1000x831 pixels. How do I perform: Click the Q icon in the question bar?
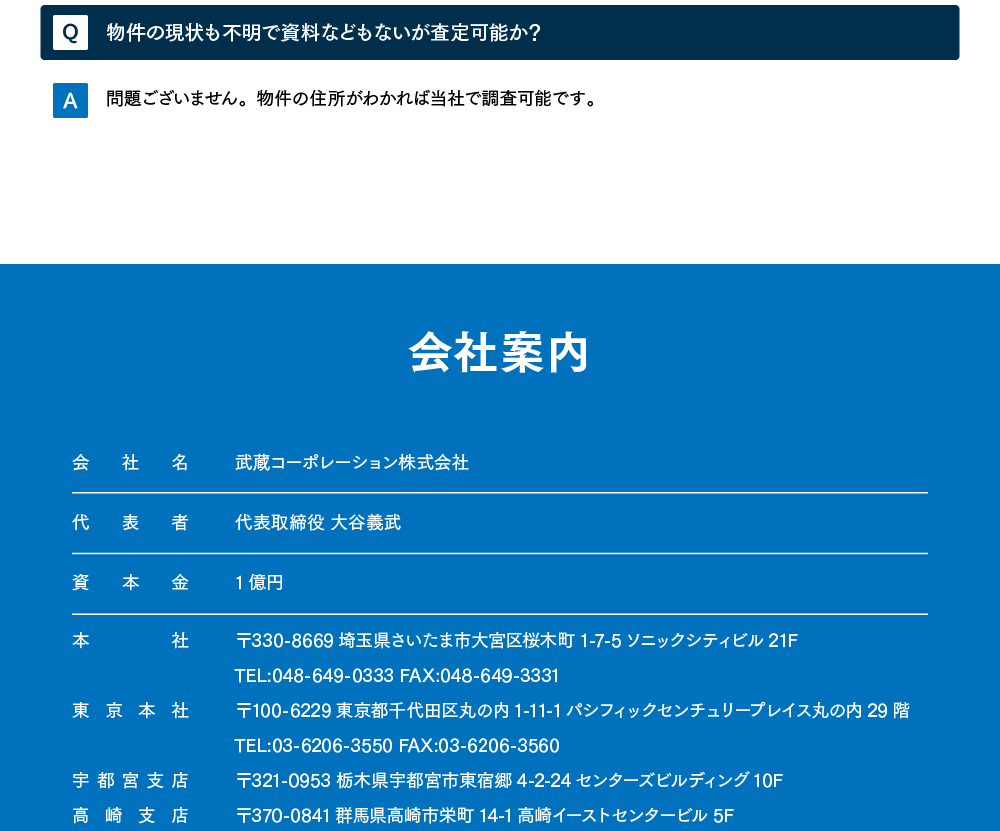pos(70,33)
